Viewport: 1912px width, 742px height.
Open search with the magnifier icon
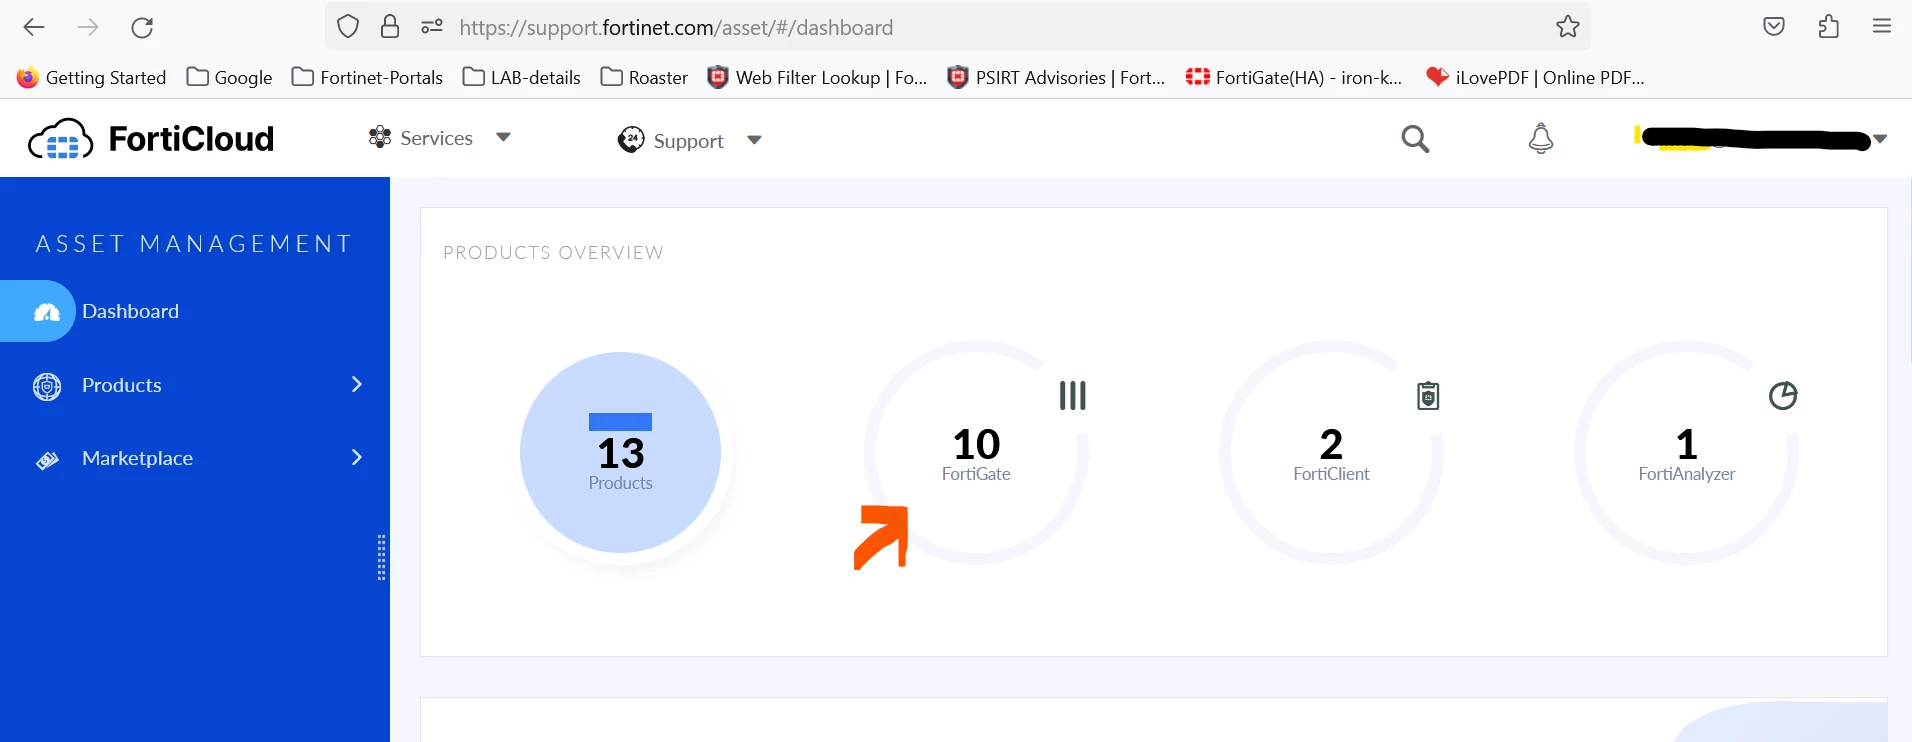pyautogui.click(x=1415, y=139)
